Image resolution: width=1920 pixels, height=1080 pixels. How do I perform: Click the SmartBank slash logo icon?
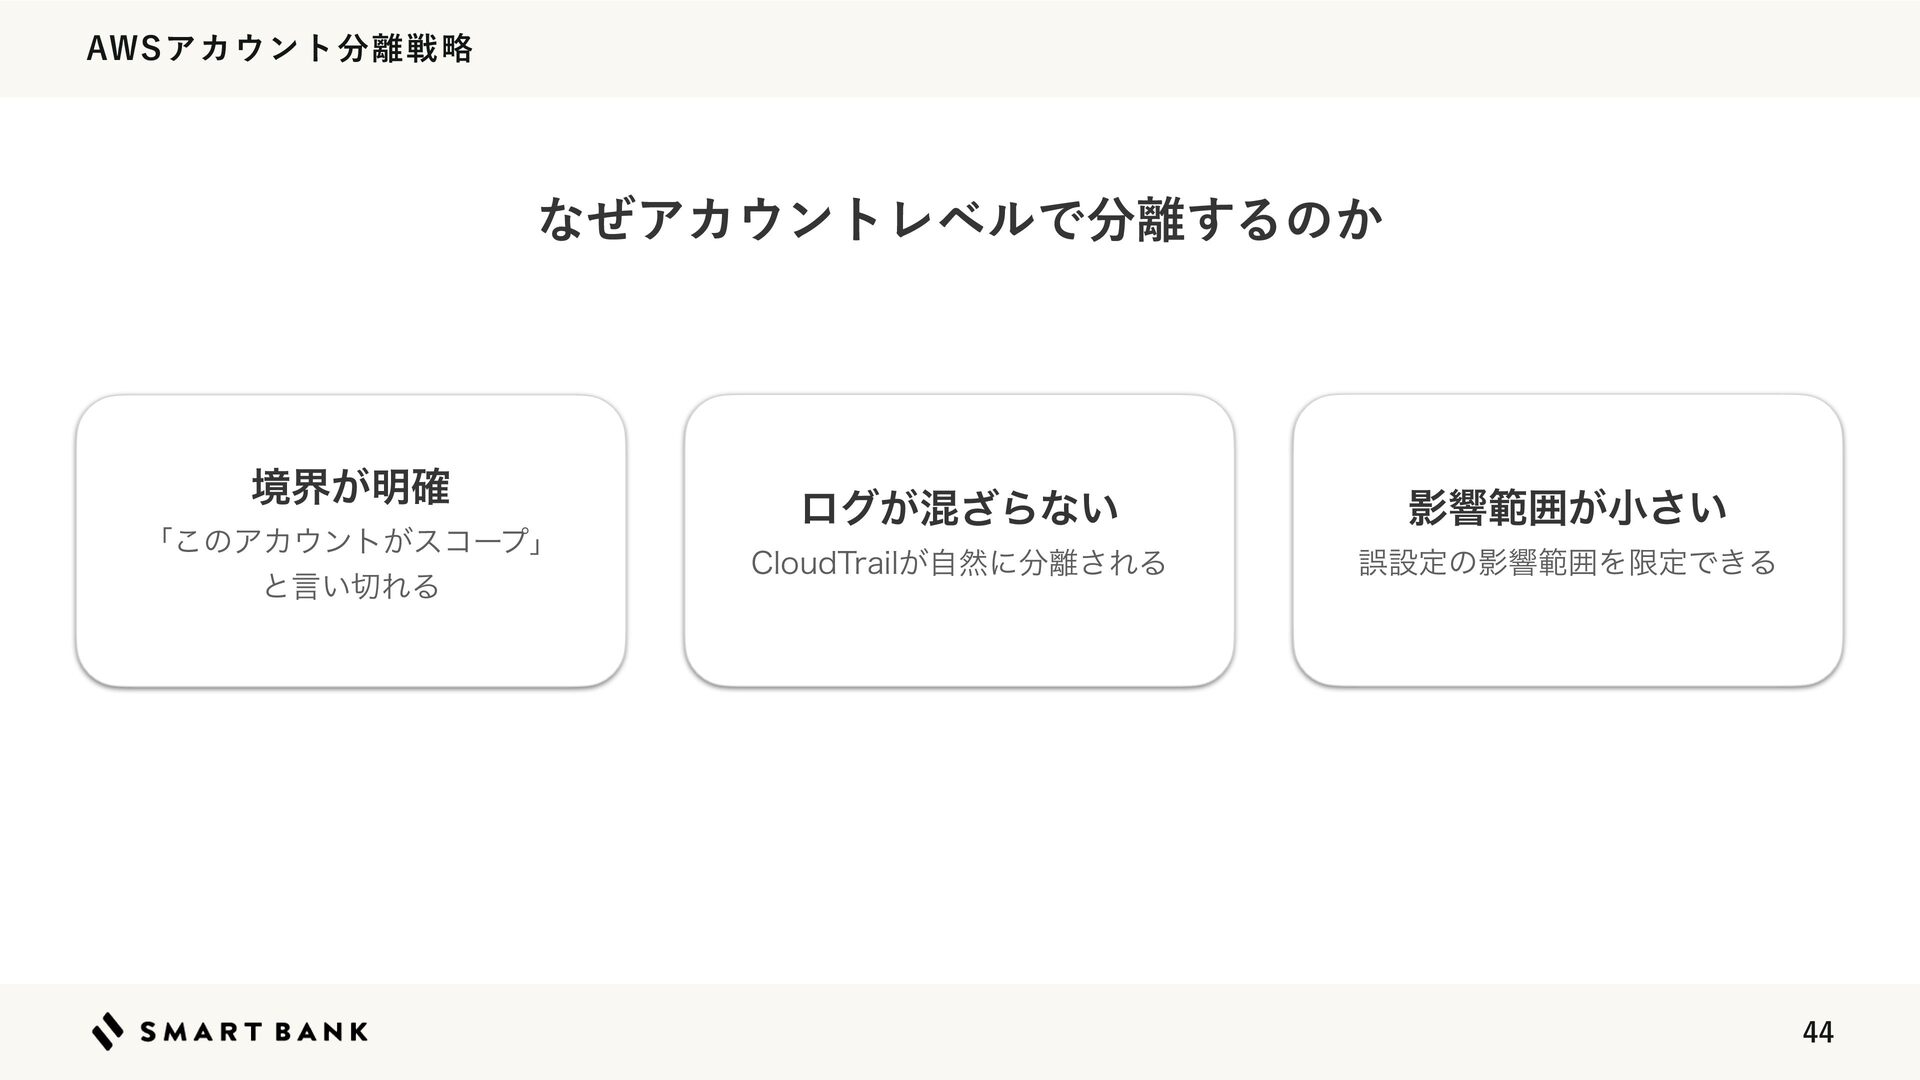pos(108,1031)
